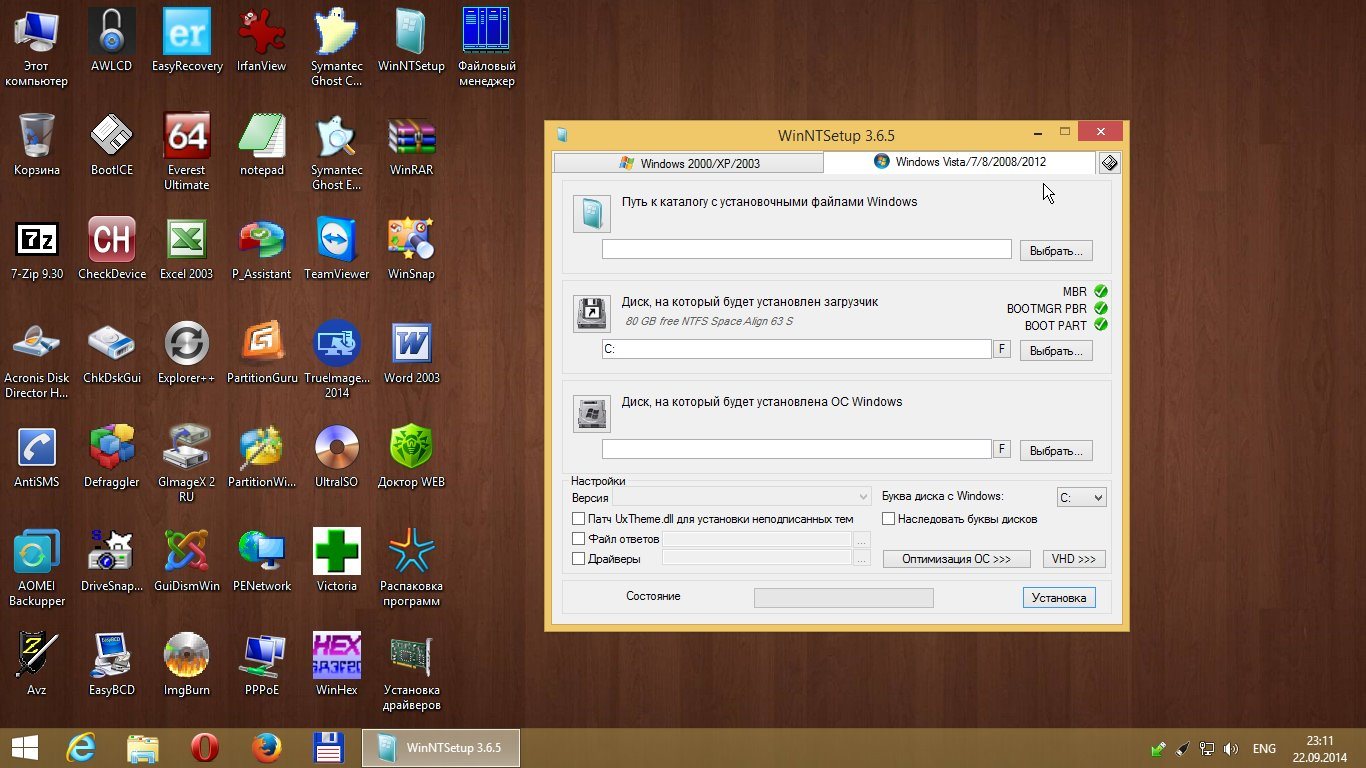Viewport: 1366px width, 768px height.
Task: Click Выбрать for installation files path
Action: coord(1056,250)
